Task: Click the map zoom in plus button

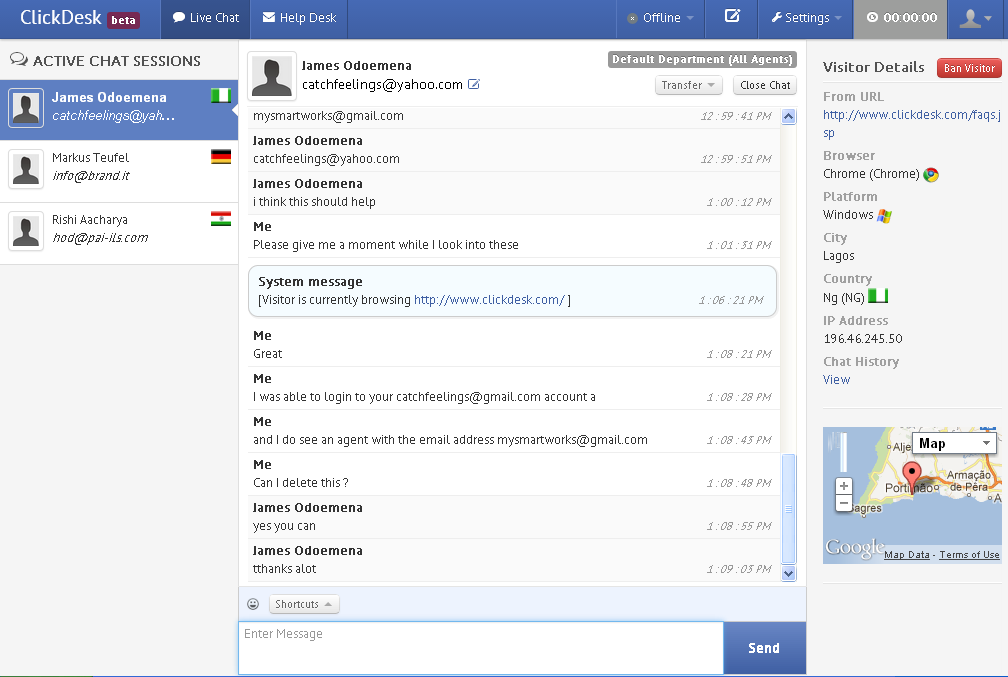Action: tap(844, 487)
